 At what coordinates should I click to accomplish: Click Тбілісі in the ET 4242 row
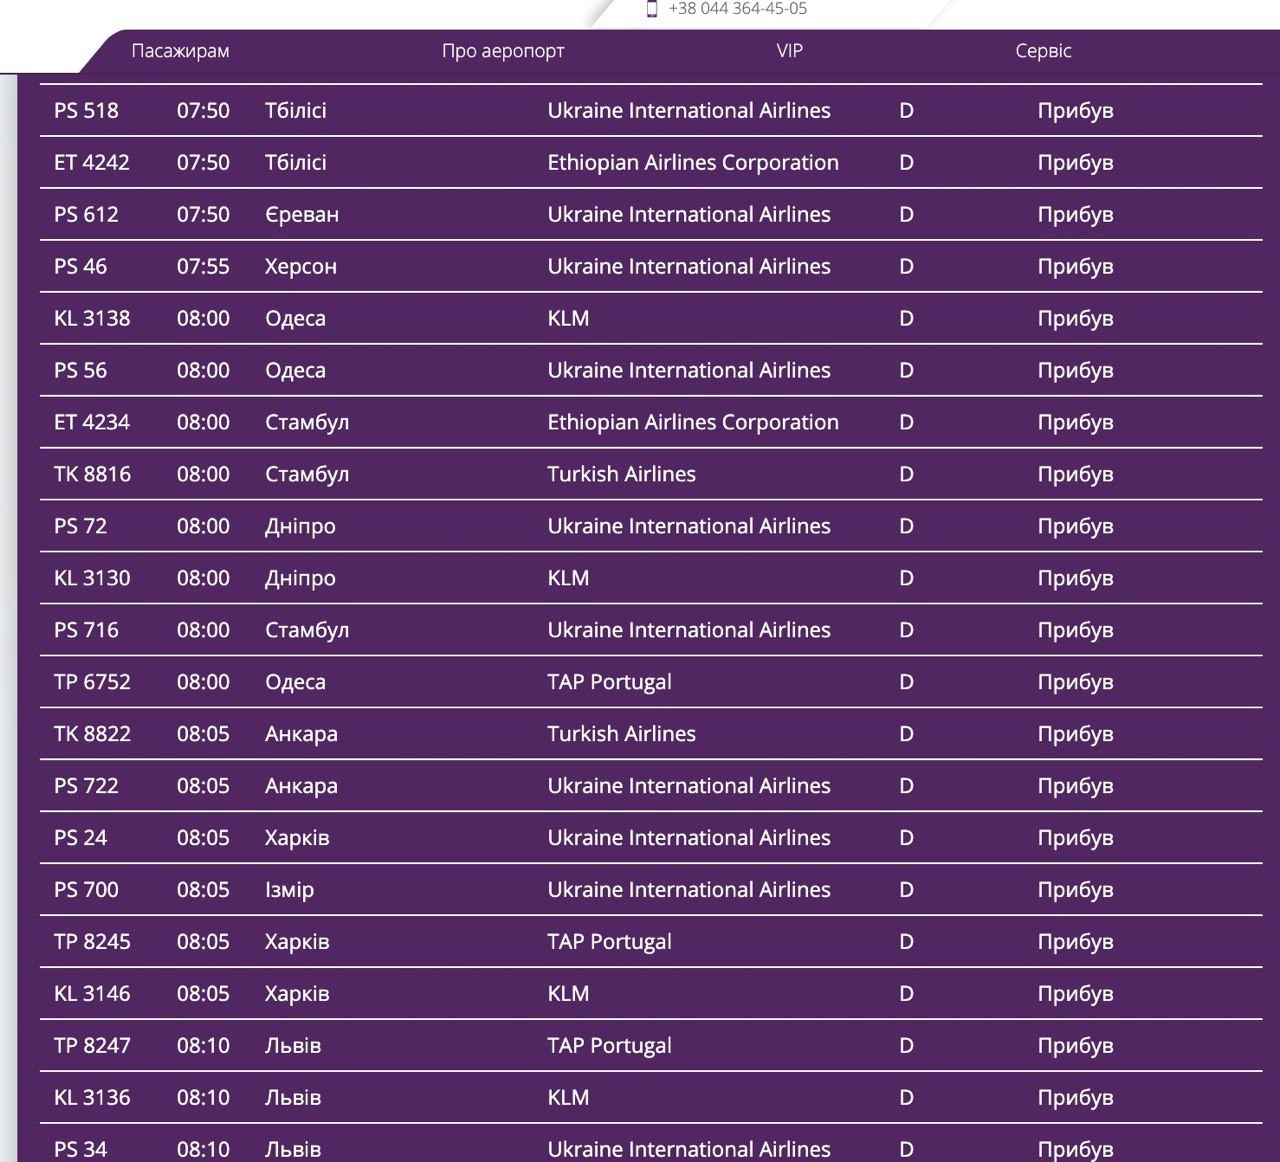tap(296, 163)
